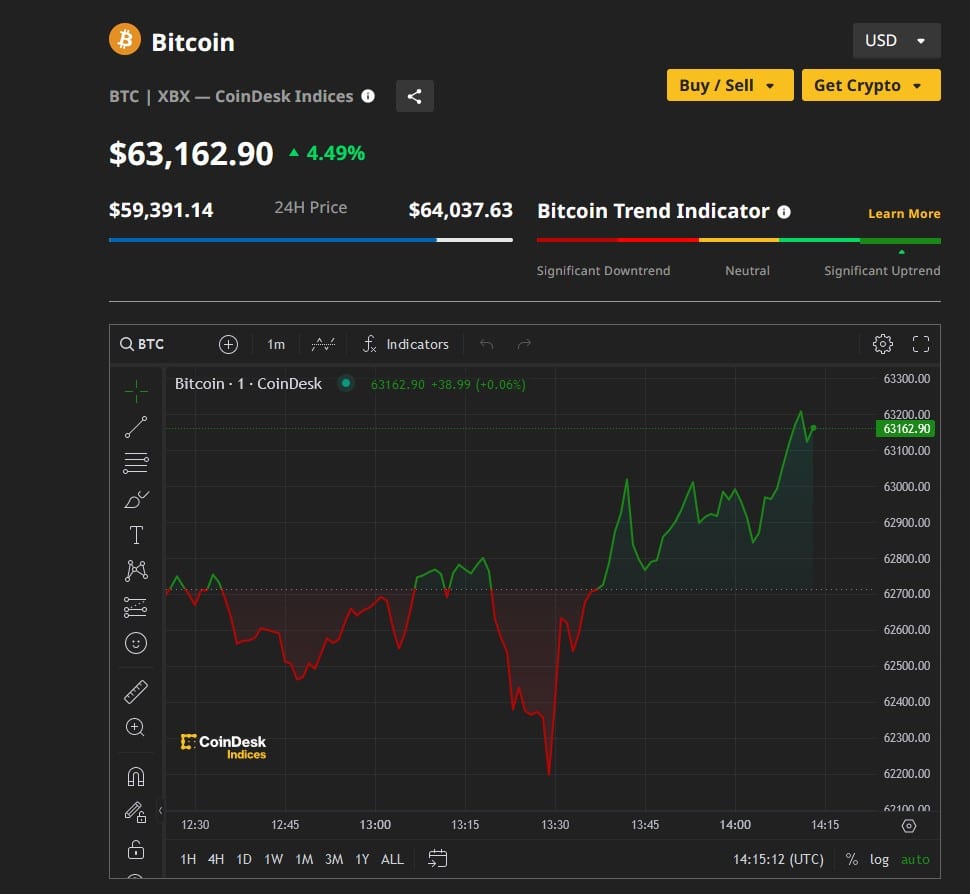The width and height of the screenshot is (970, 894).
Task: Click the Bitcoin · 1 · CoinDesk legend title
Action: pyautogui.click(x=248, y=384)
